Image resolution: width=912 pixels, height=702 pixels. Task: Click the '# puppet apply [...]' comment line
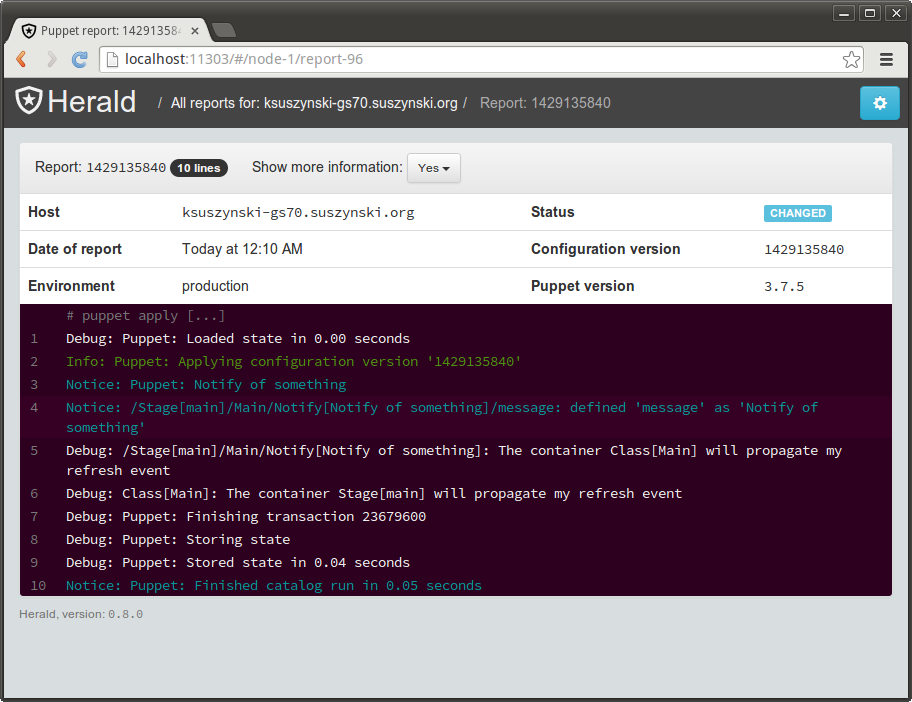[145, 316]
